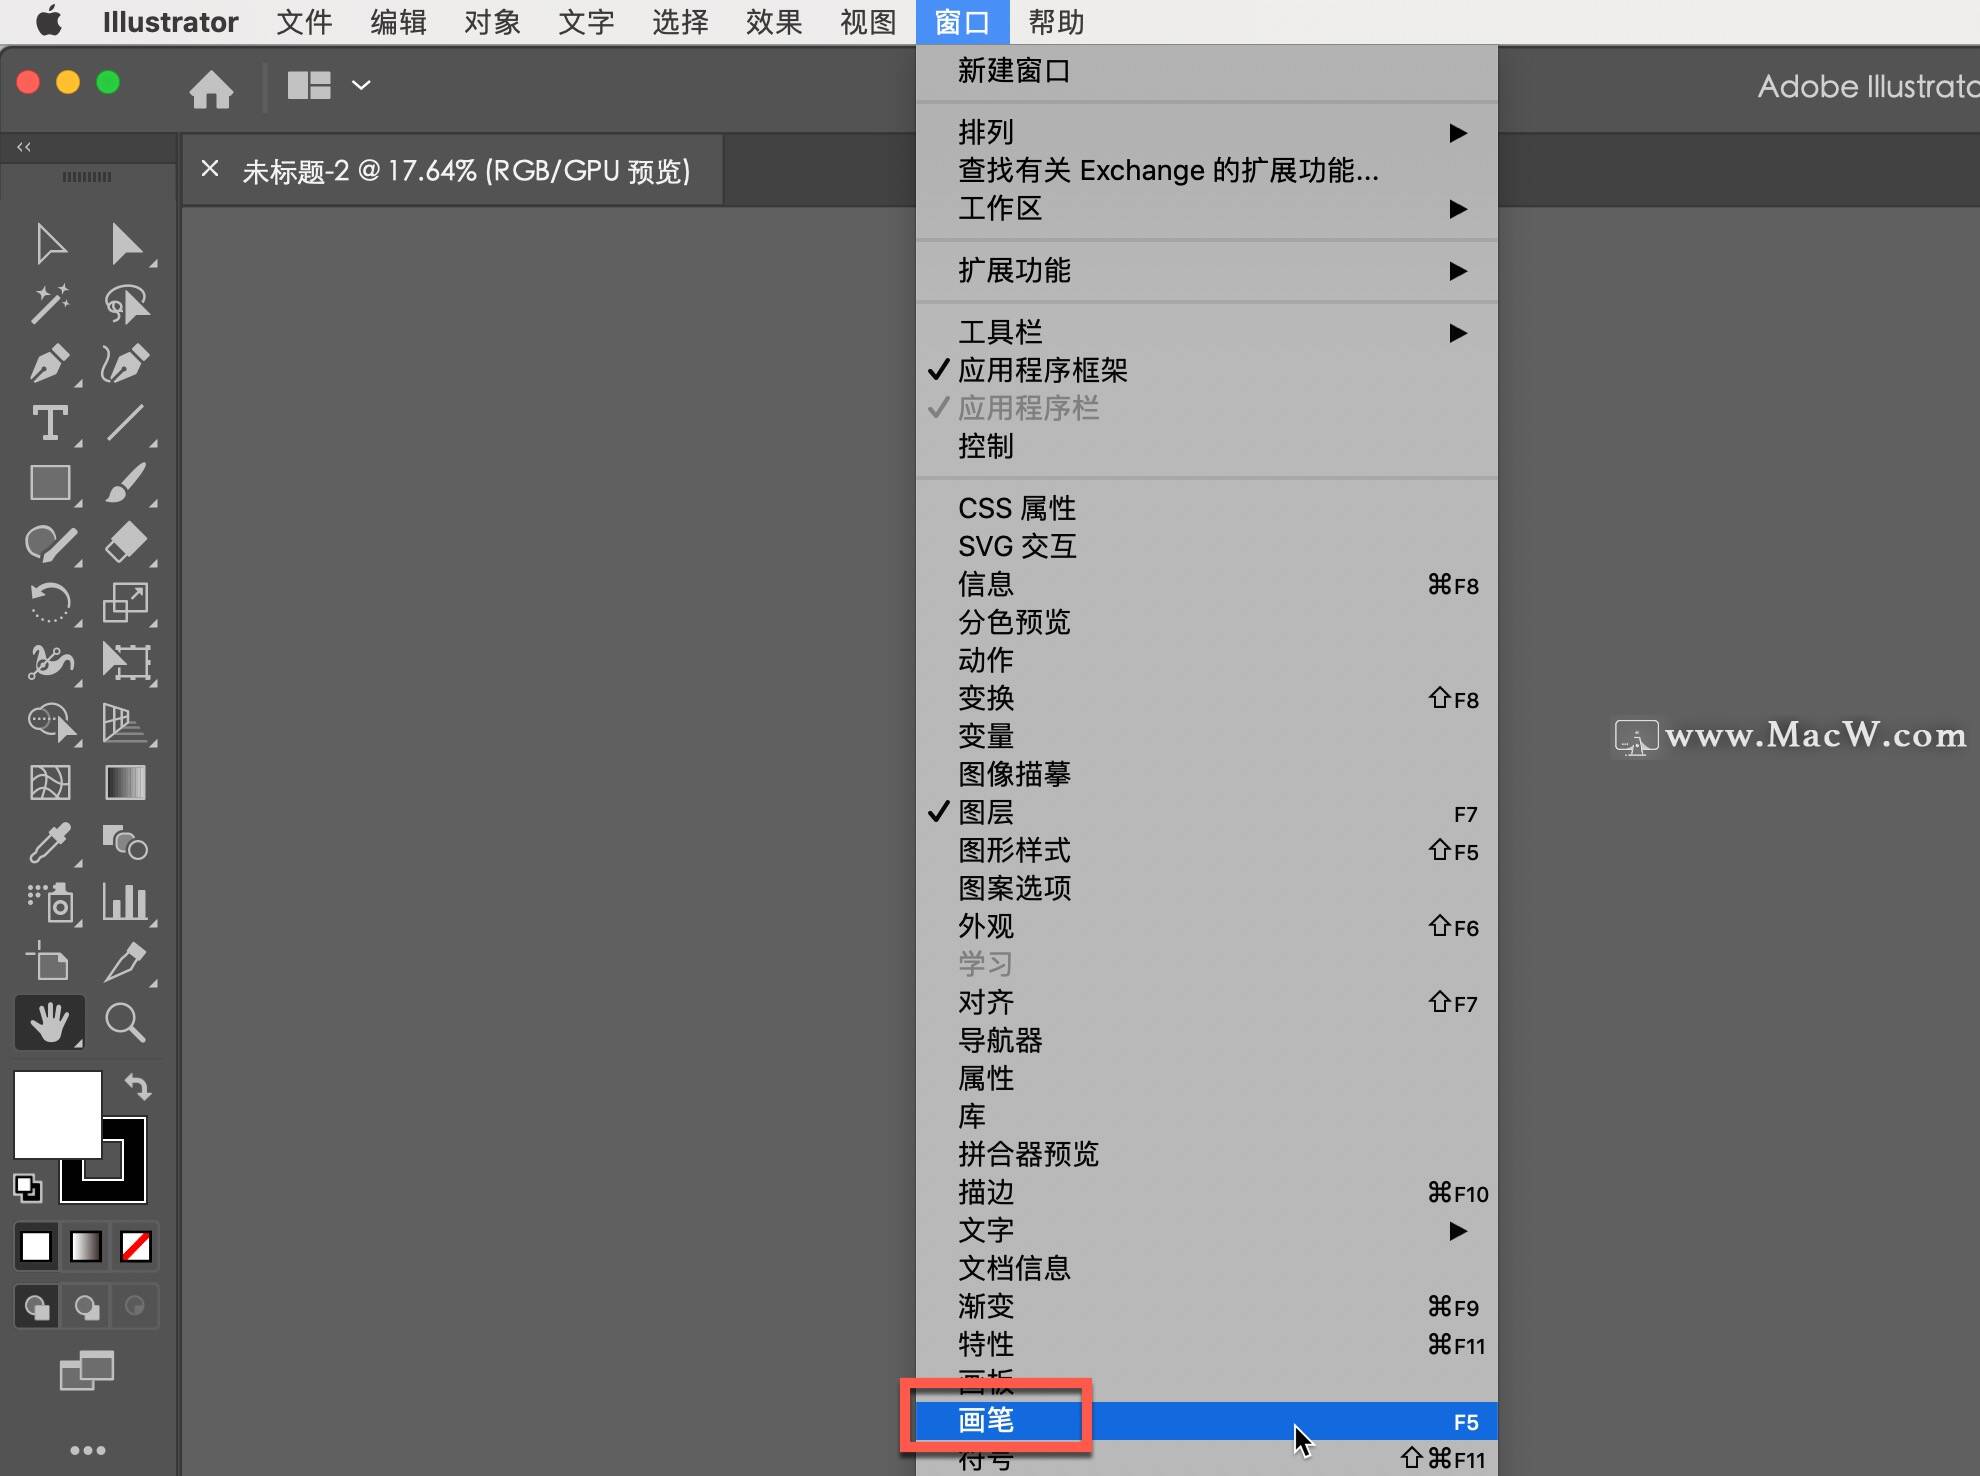The width and height of the screenshot is (1980, 1476).
Task: Collapse toolbar with double chevron
Action: pos(24,147)
